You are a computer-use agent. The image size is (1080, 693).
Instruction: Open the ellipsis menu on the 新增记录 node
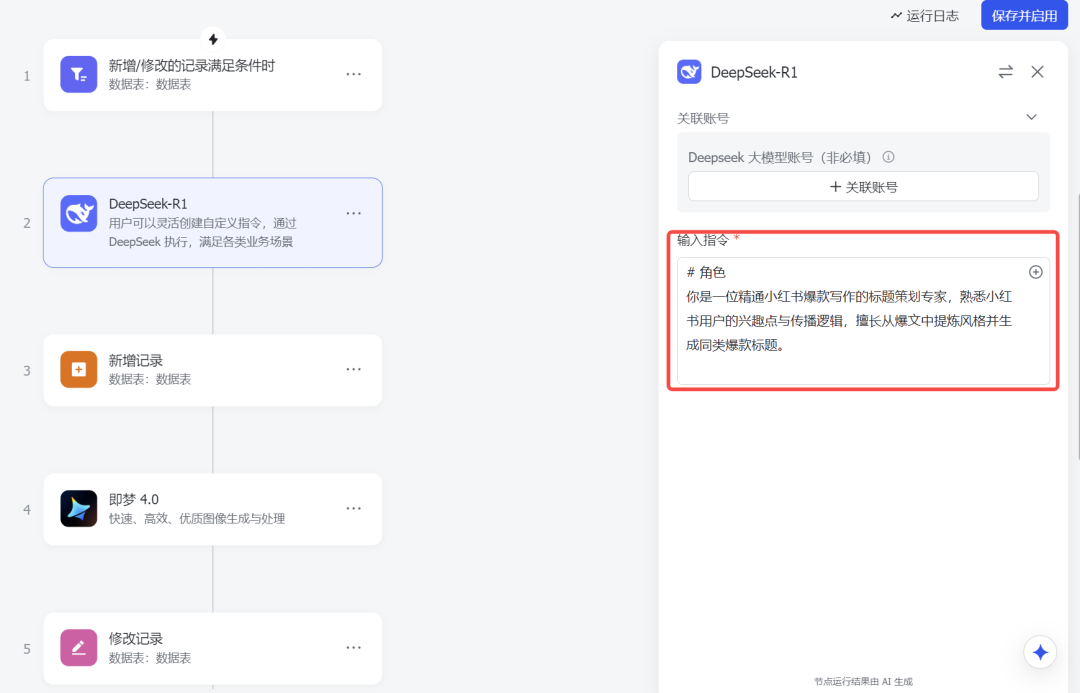(x=353, y=369)
